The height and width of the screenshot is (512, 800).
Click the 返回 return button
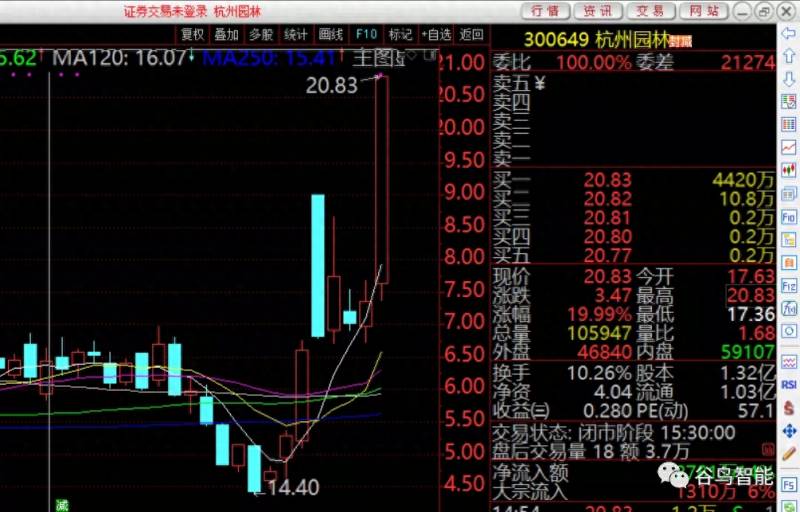[471, 35]
